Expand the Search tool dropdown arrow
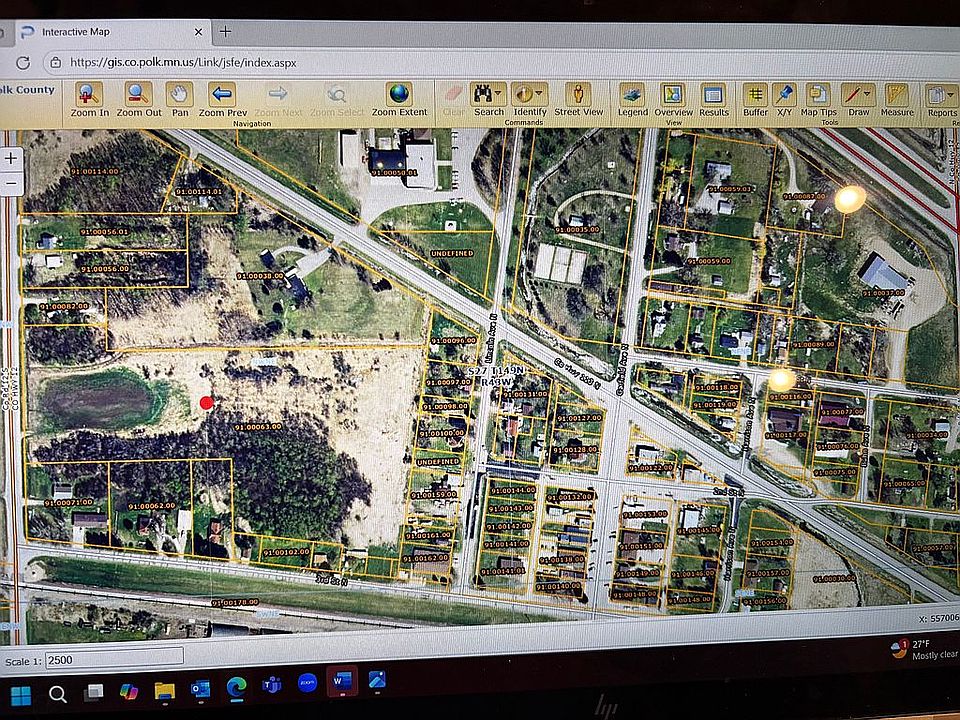This screenshot has width=960, height=720. point(500,94)
